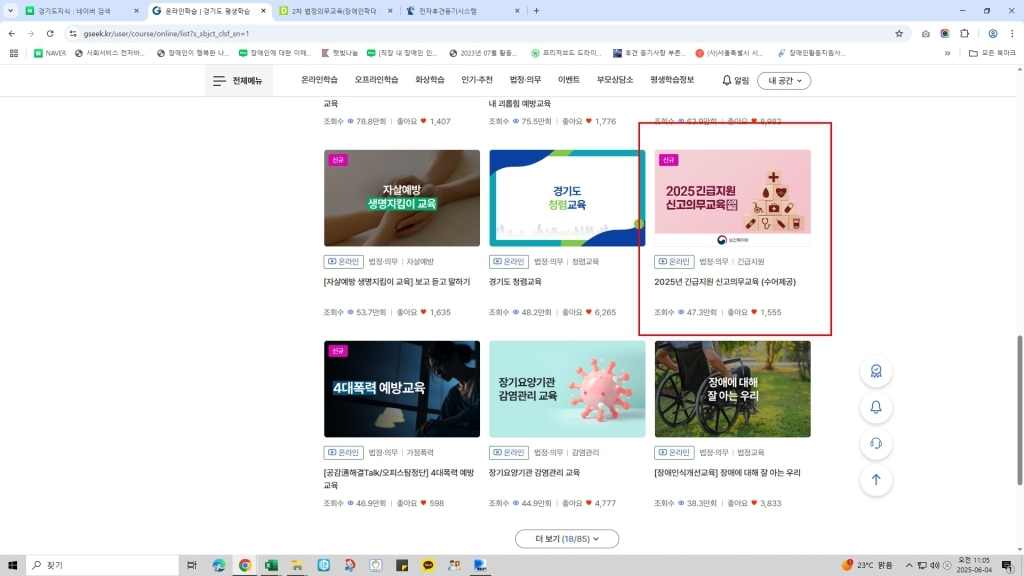Click the headset support floating button
Image resolution: width=1024 pixels, height=576 pixels.
click(x=876, y=443)
